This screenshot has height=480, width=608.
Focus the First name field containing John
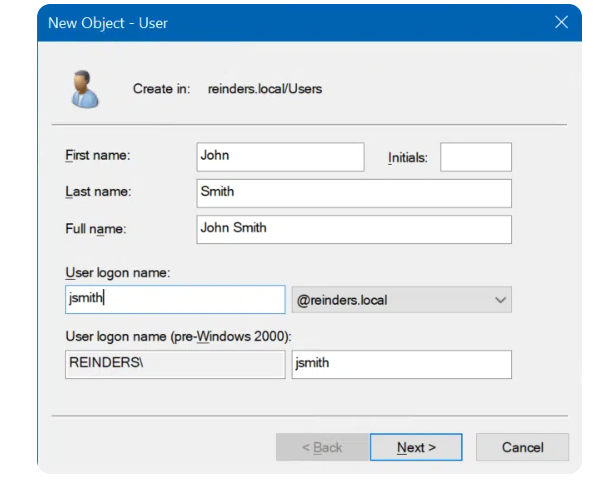(281, 156)
